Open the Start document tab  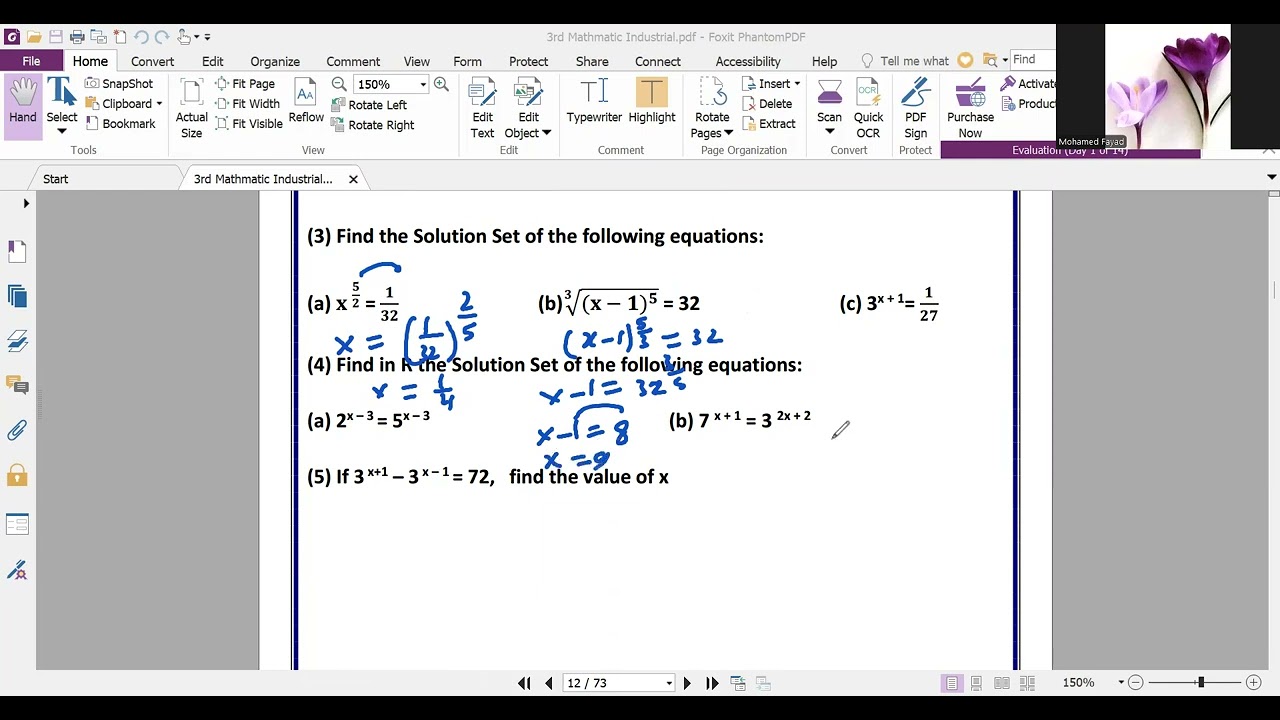56,179
